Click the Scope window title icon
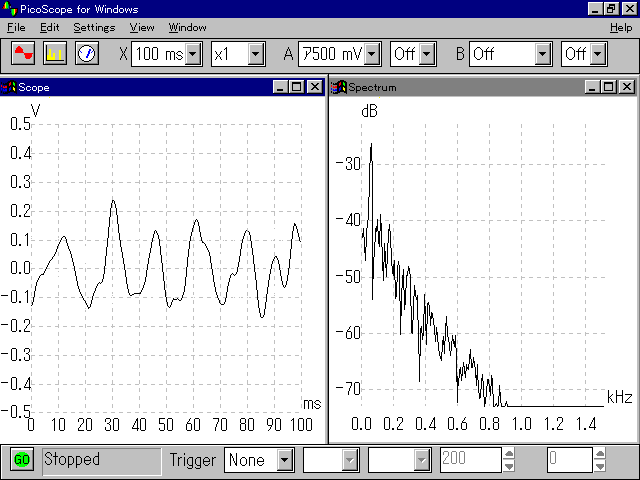This screenshot has width=640, height=480. pyautogui.click(x=9, y=87)
